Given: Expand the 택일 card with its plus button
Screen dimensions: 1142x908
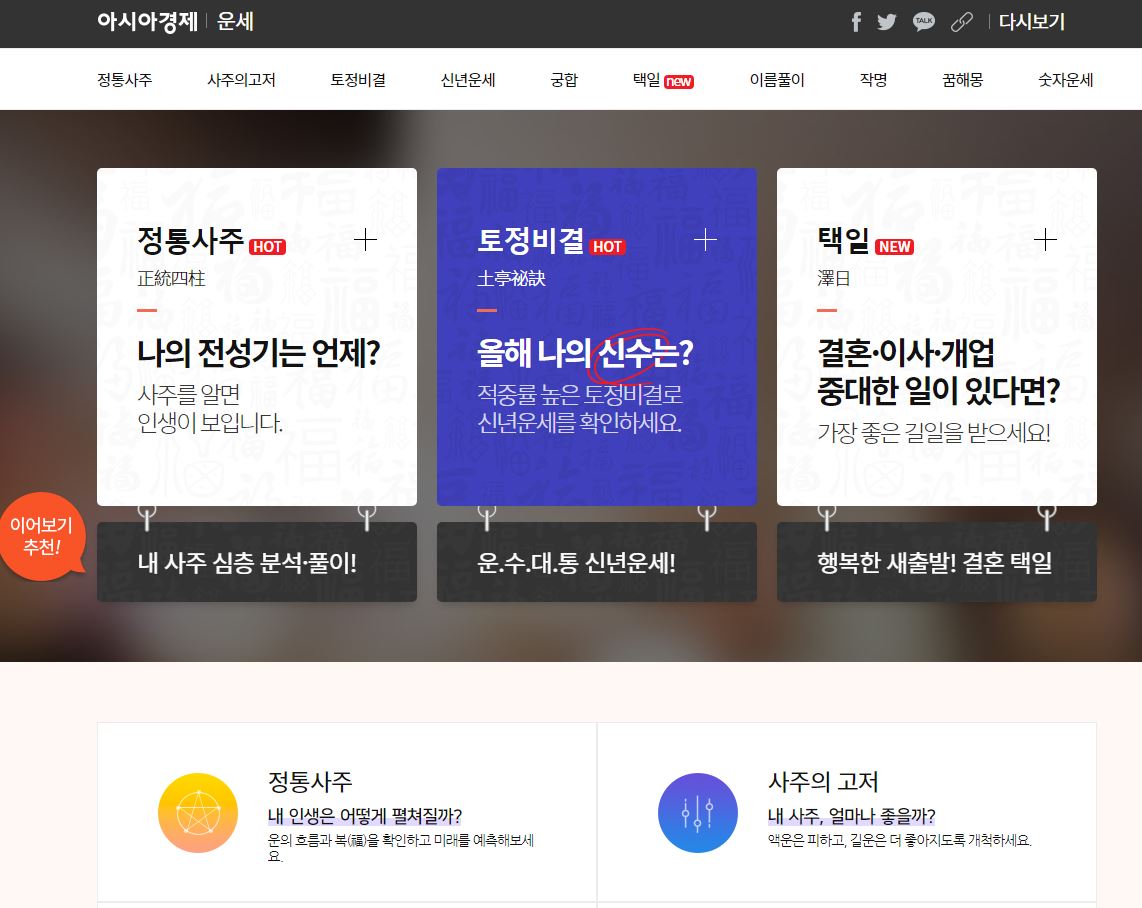Looking at the screenshot, I should [x=1046, y=240].
